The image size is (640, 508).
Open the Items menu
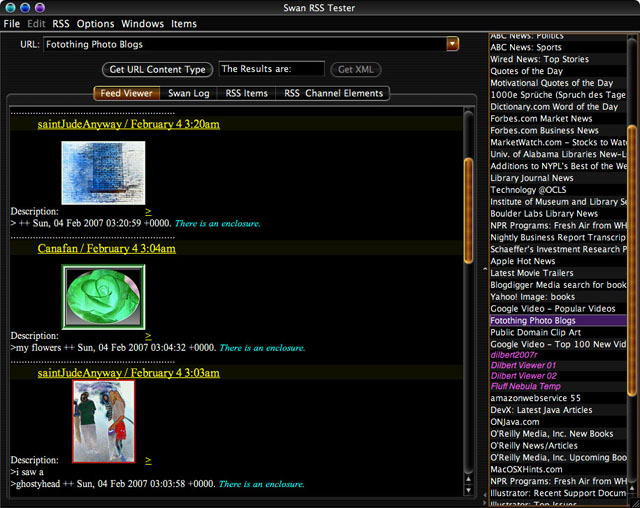click(184, 23)
